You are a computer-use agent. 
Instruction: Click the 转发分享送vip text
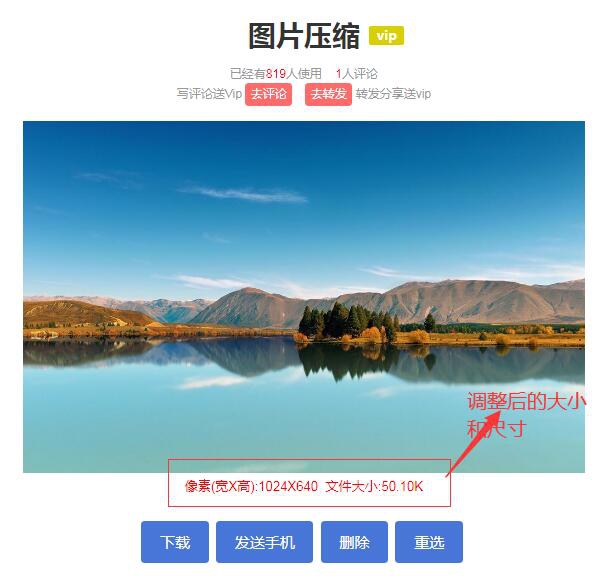tap(393, 94)
